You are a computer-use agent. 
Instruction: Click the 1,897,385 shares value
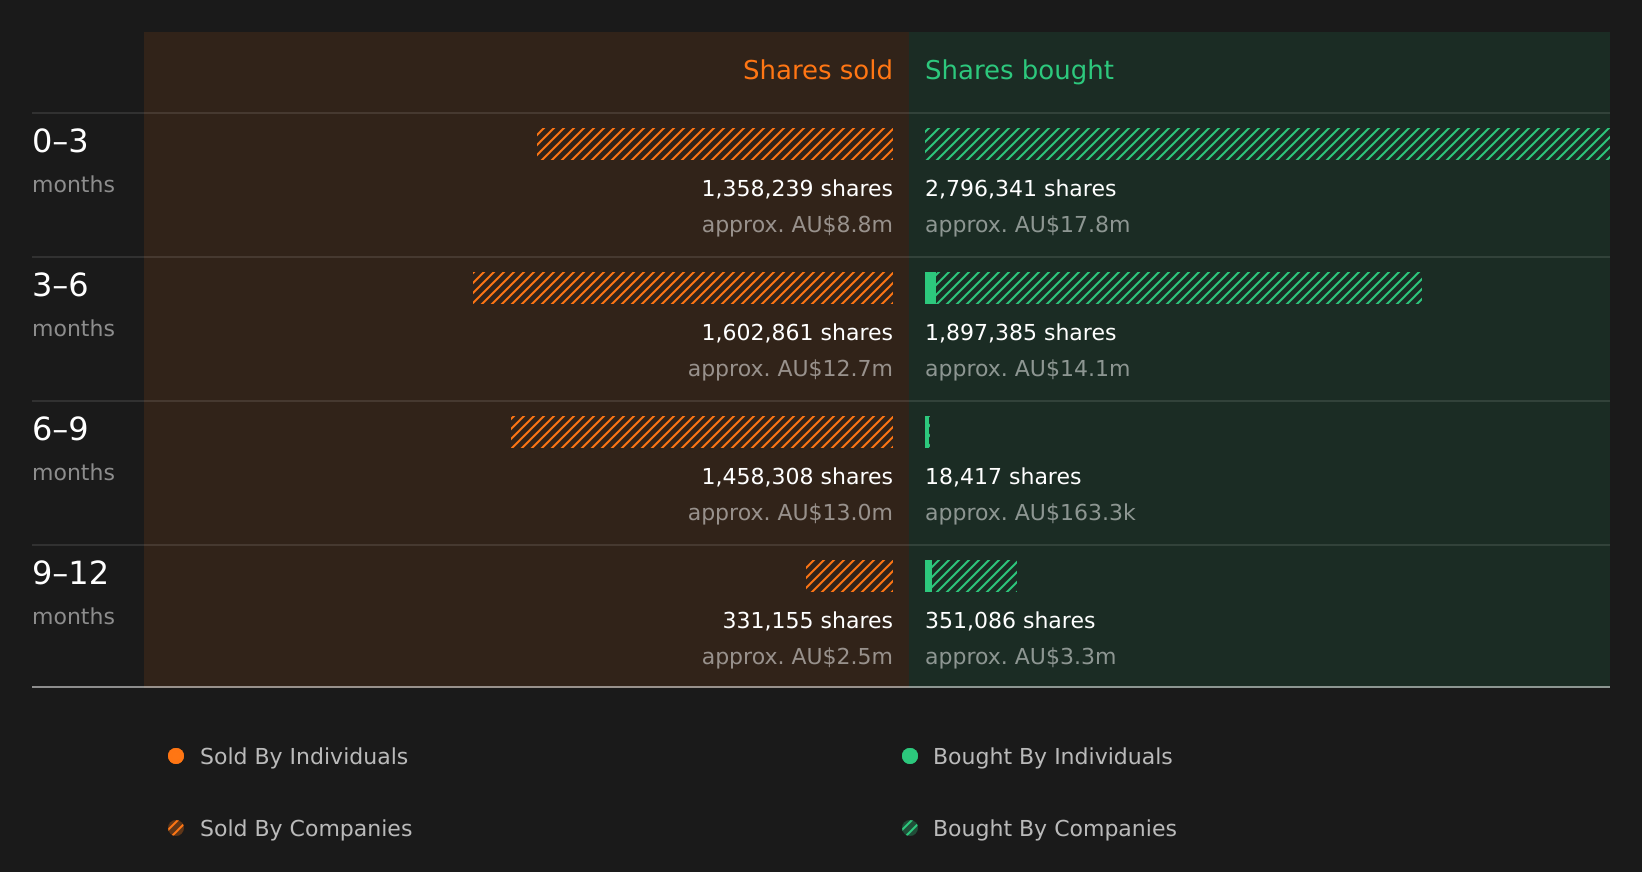tap(1020, 333)
